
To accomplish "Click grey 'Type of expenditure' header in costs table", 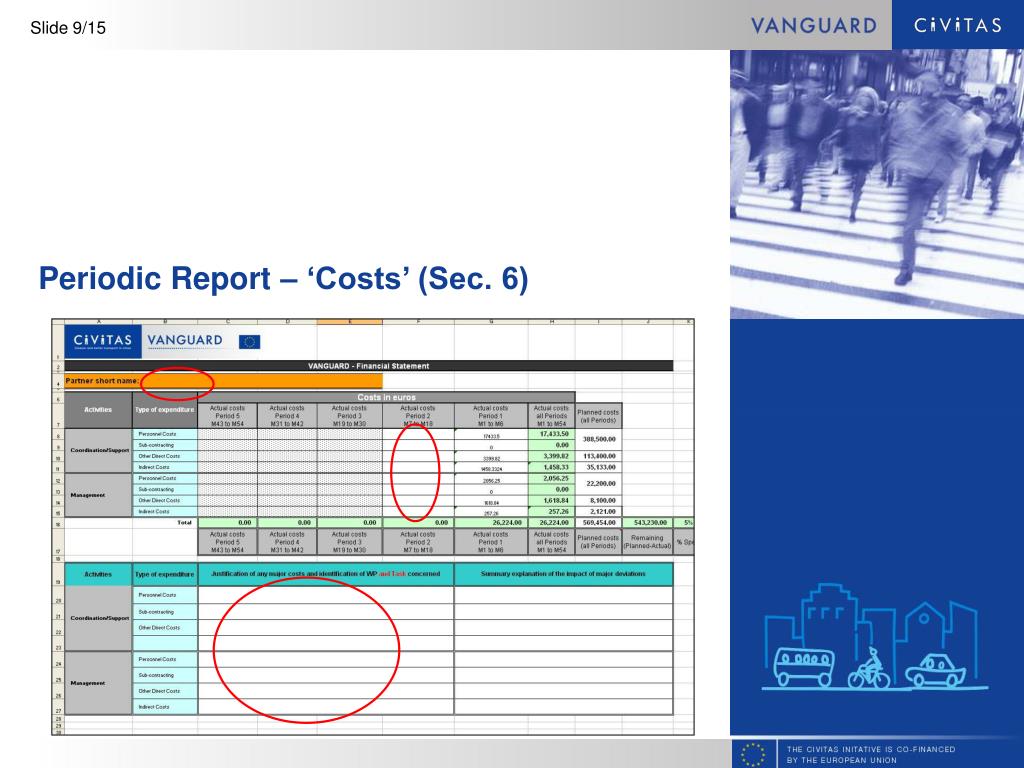I will (165, 410).
